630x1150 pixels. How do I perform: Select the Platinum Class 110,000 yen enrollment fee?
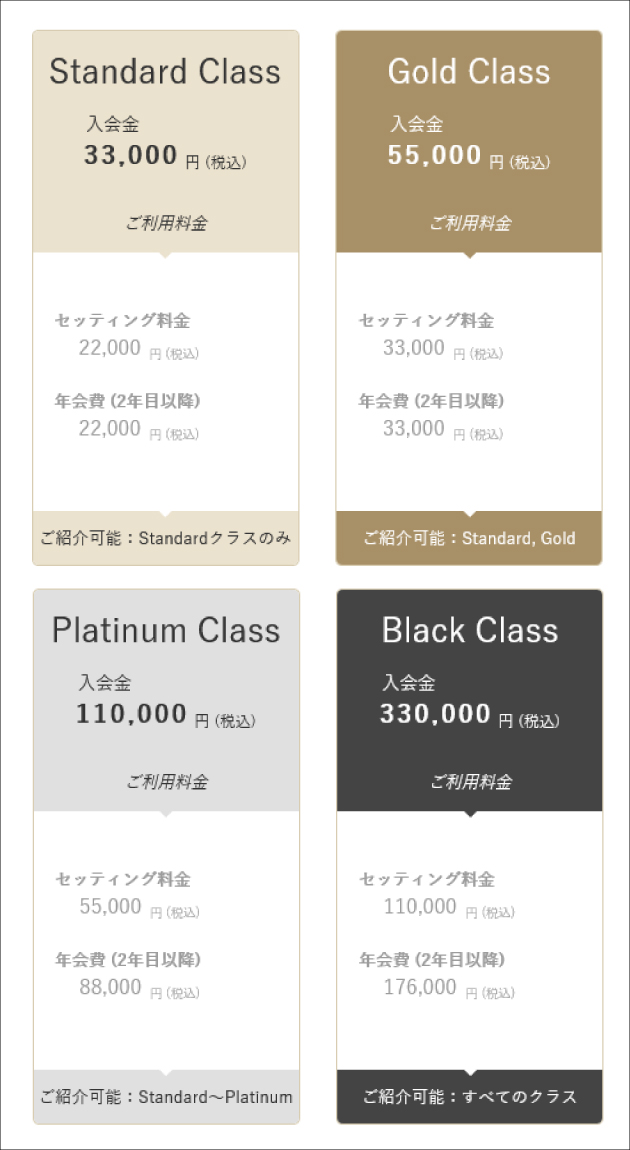pyautogui.click(x=132, y=714)
